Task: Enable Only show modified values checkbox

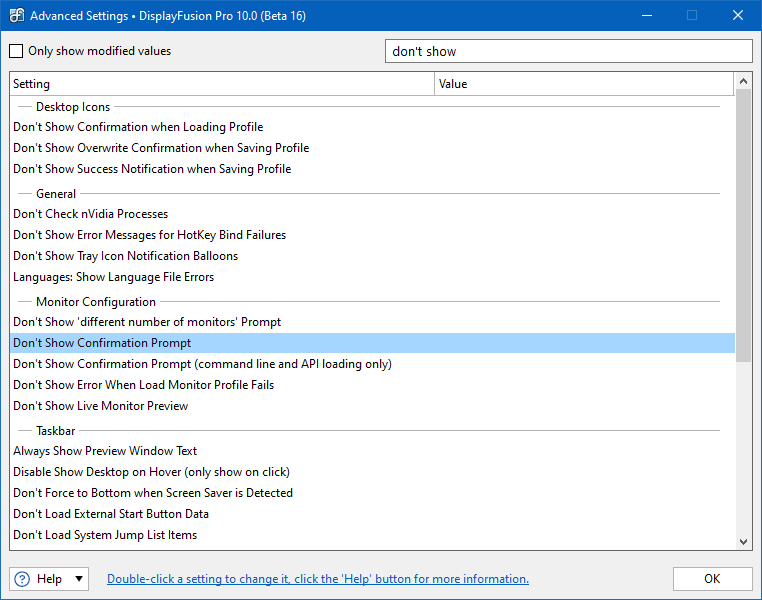Action: (16, 51)
